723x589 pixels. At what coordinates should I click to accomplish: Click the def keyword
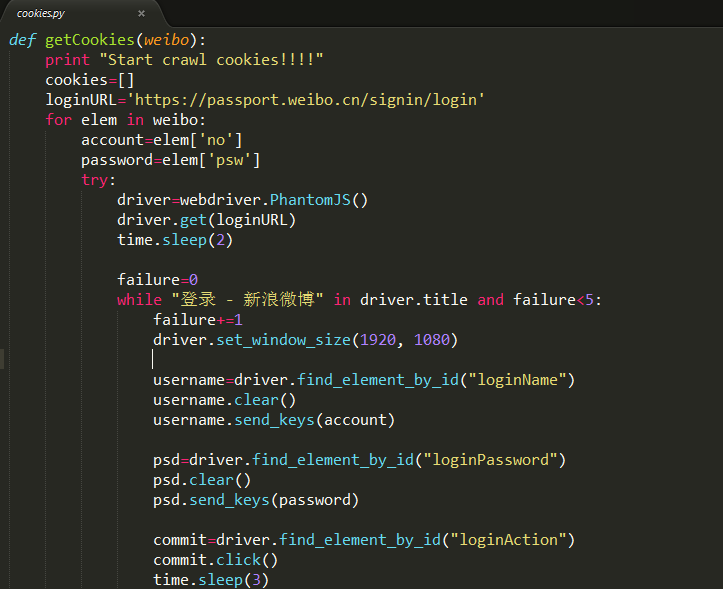point(22,40)
